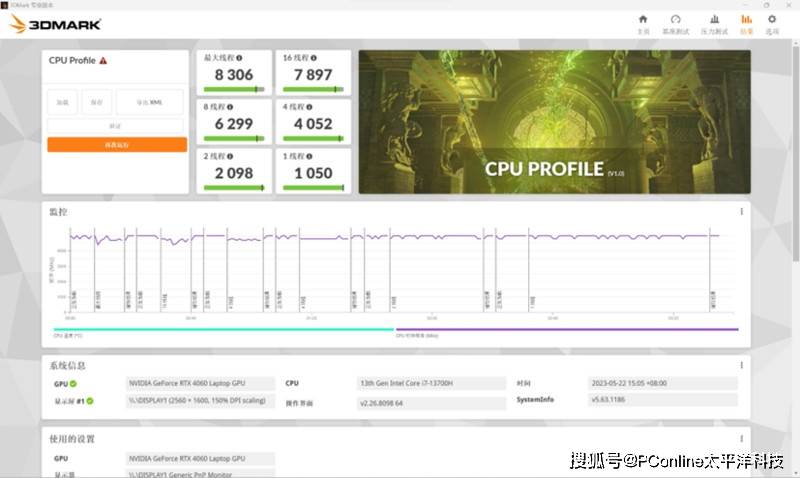Screen dimensions: 800x478
Task: Click the 导出 XML button
Action: pyautogui.click(x=149, y=102)
